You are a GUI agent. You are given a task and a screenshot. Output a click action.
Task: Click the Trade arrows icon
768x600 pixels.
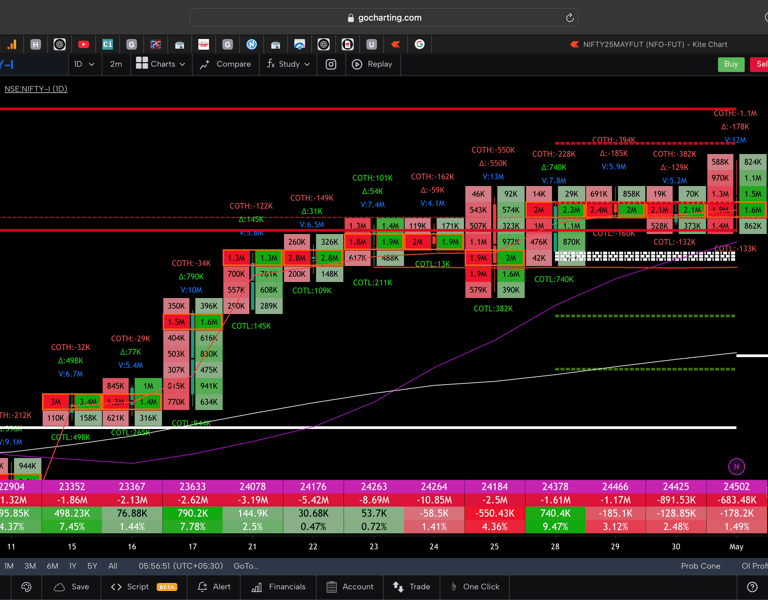coord(398,587)
